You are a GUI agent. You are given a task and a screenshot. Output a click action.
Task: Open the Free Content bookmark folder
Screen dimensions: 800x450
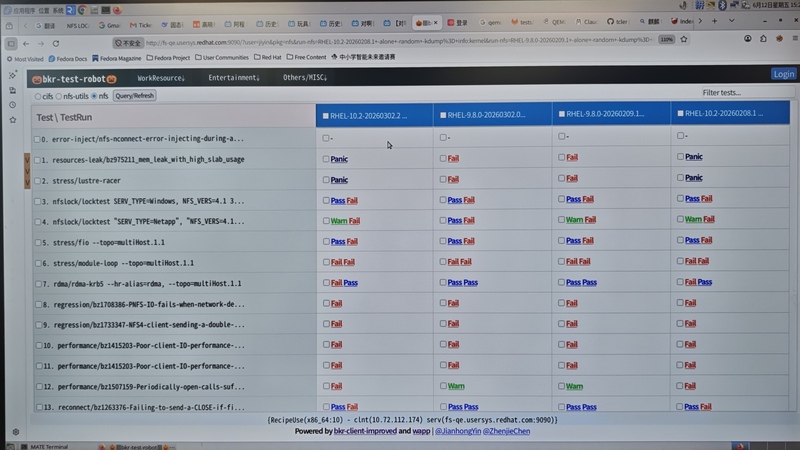coord(306,57)
